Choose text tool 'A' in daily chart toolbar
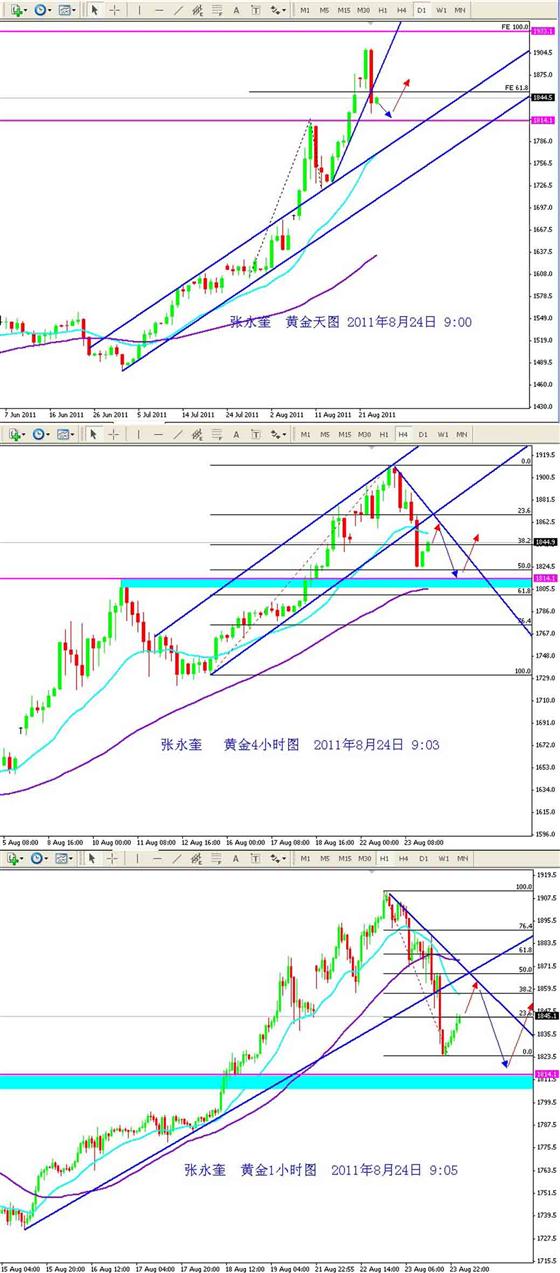 236,9
